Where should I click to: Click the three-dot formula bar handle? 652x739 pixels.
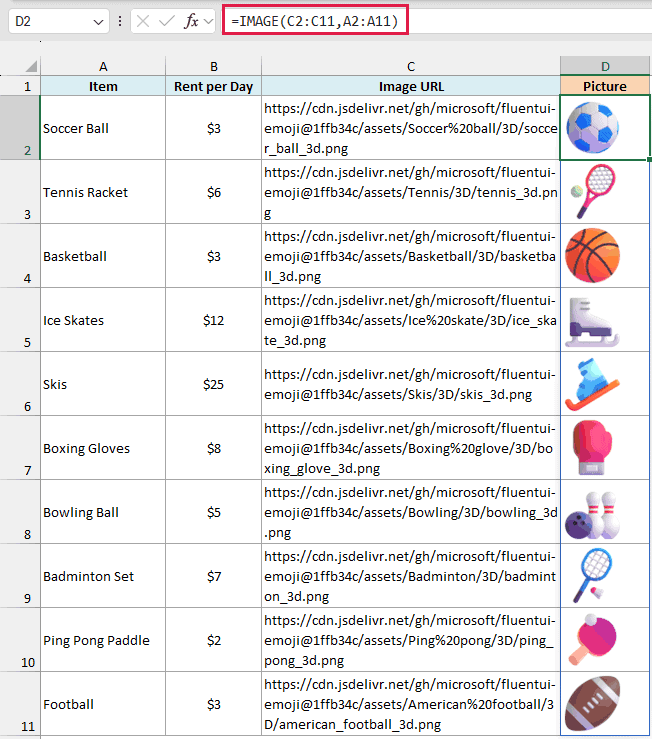point(120,21)
